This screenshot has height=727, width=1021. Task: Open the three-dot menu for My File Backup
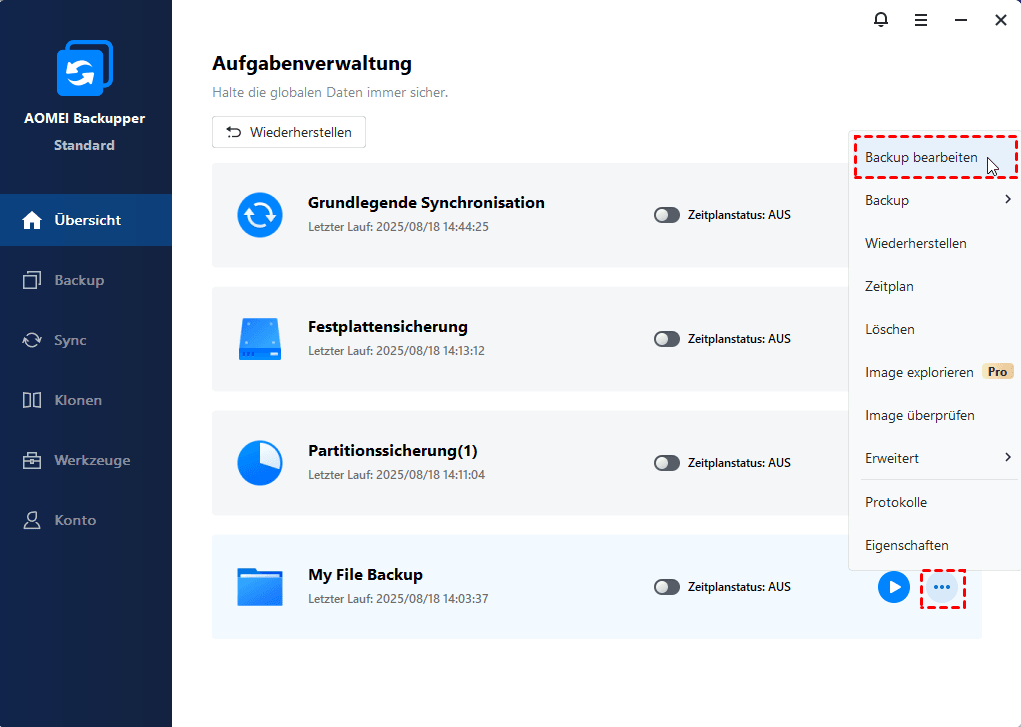pyautogui.click(x=942, y=589)
